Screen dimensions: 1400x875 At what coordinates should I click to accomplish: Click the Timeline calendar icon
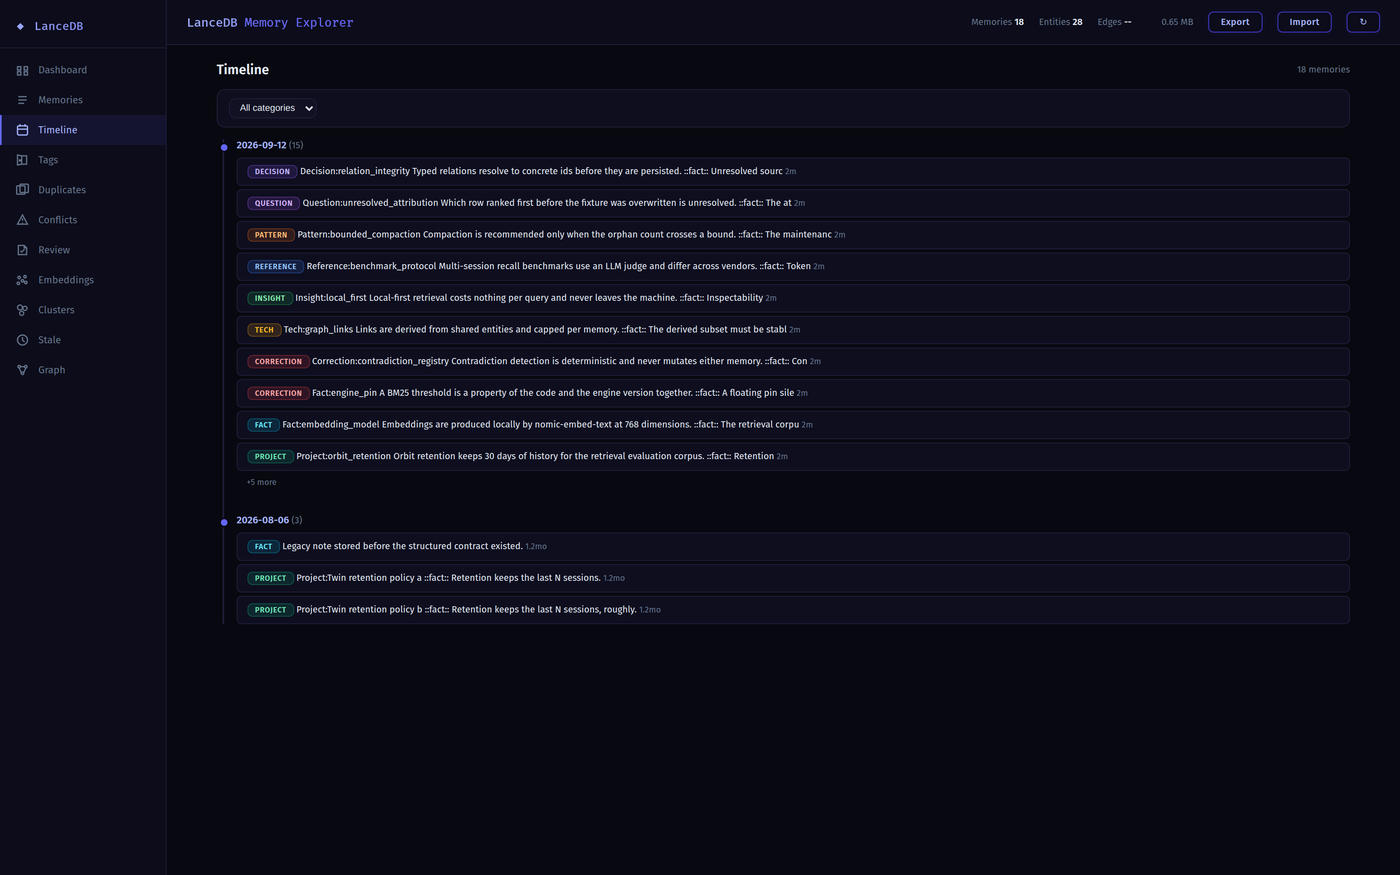click(x=22, y=130)
